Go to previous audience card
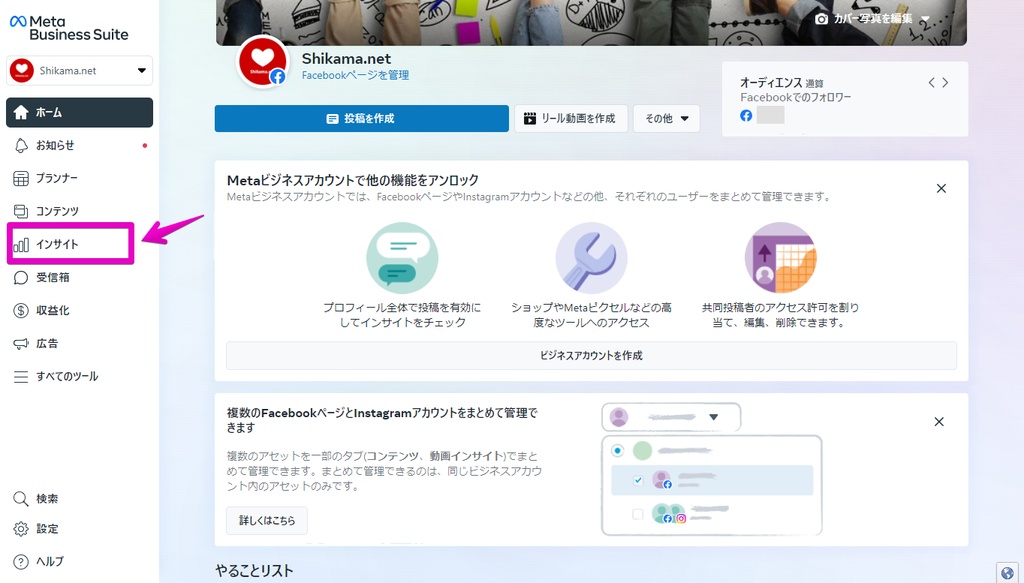This screenshot has width=1024, height=583. click(x=932, y=82)
